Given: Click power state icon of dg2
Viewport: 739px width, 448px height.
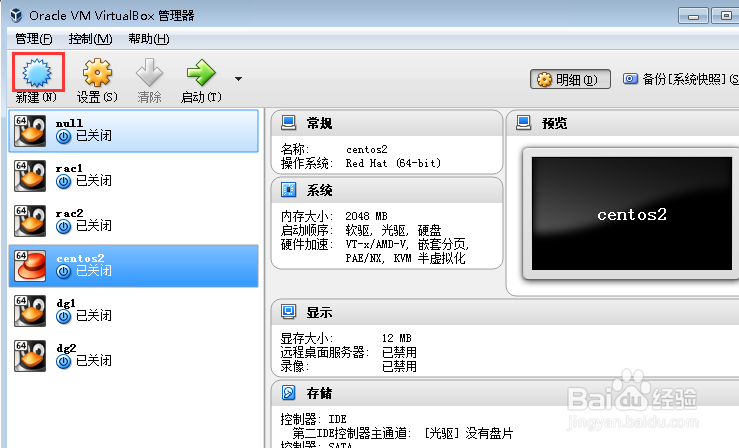Looking at the screenshot, I should click(63, 362).
